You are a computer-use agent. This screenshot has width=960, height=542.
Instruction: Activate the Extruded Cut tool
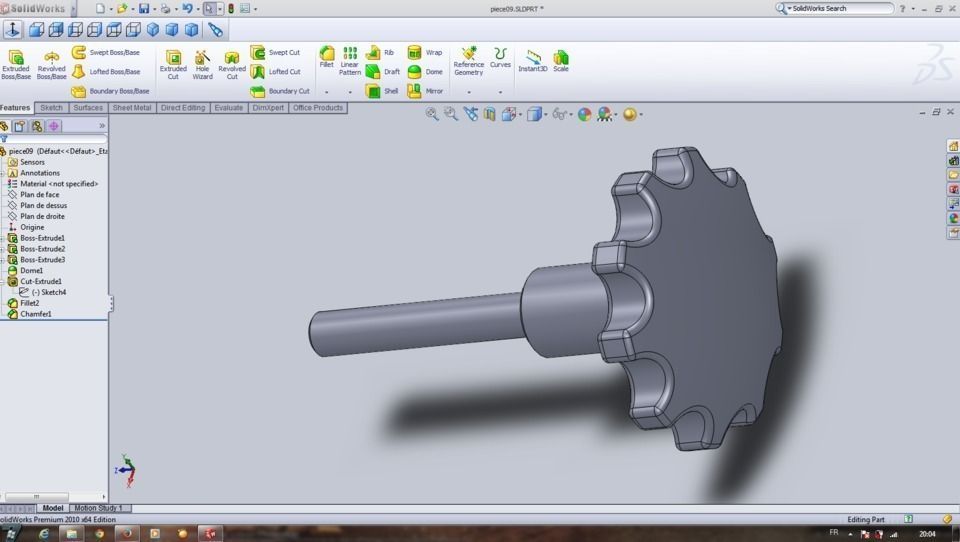pos(173,64)
